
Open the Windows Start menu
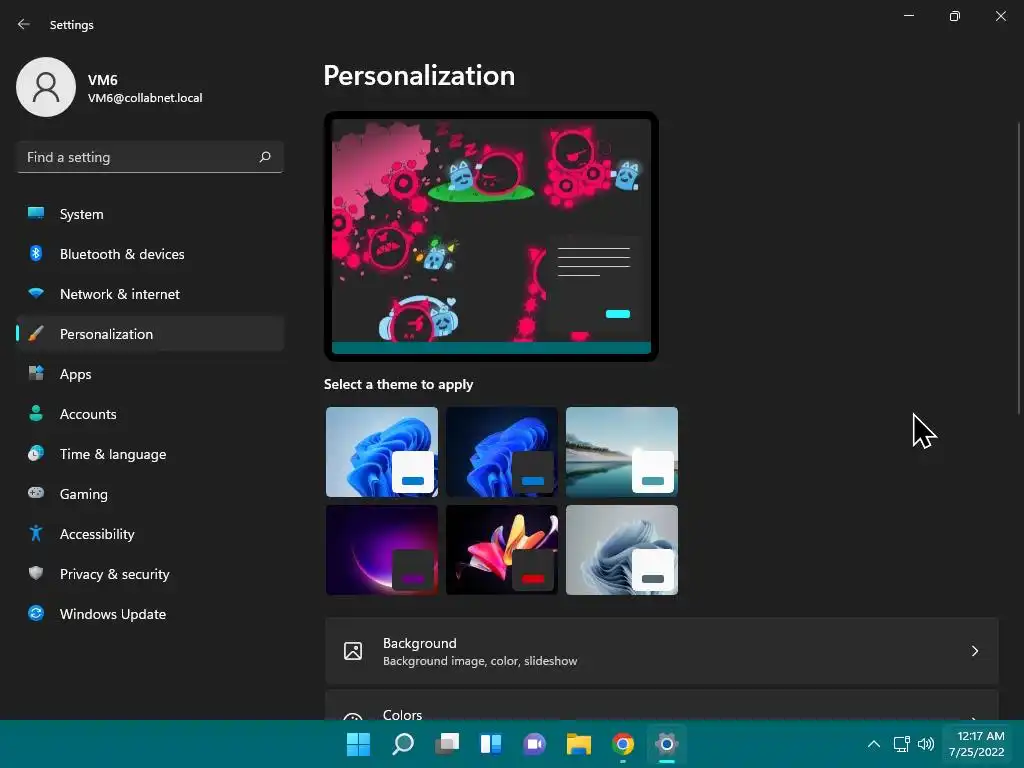click(358, 744)
